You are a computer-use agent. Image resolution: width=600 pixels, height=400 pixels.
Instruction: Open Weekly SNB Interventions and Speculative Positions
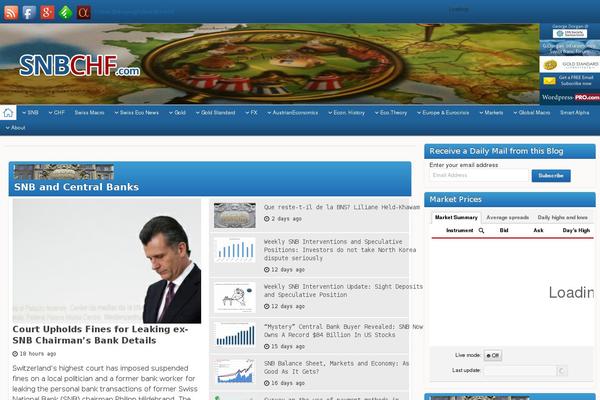[339, 250]
